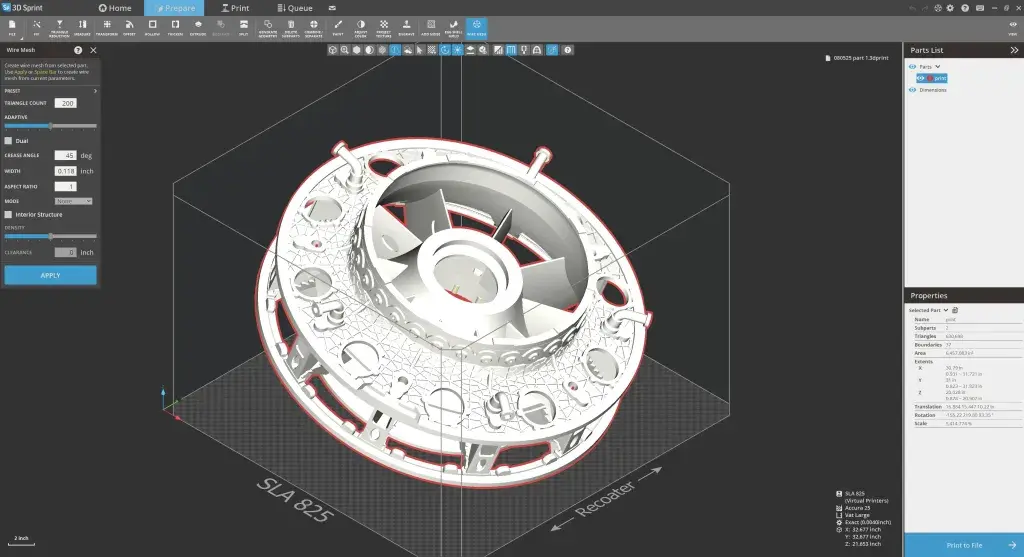Open the Queue tab
This screenshot has height=557, width=1024.
pyautogui.click(x=295, y=8)
